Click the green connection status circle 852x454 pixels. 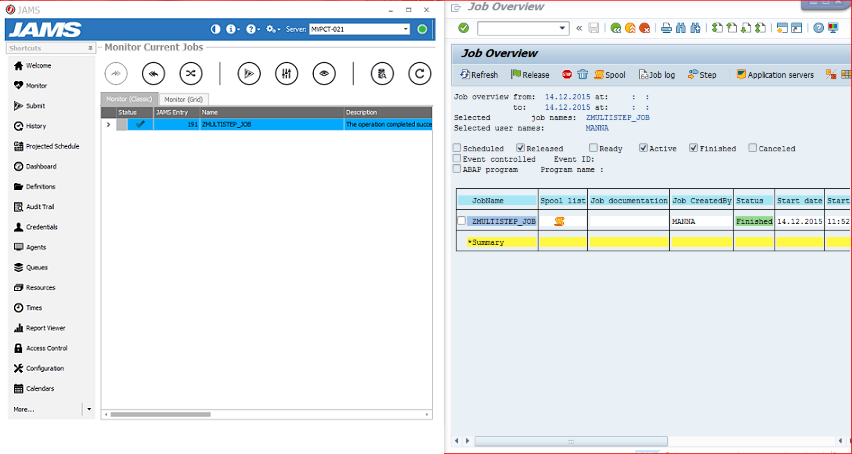(x=422, y=29)
